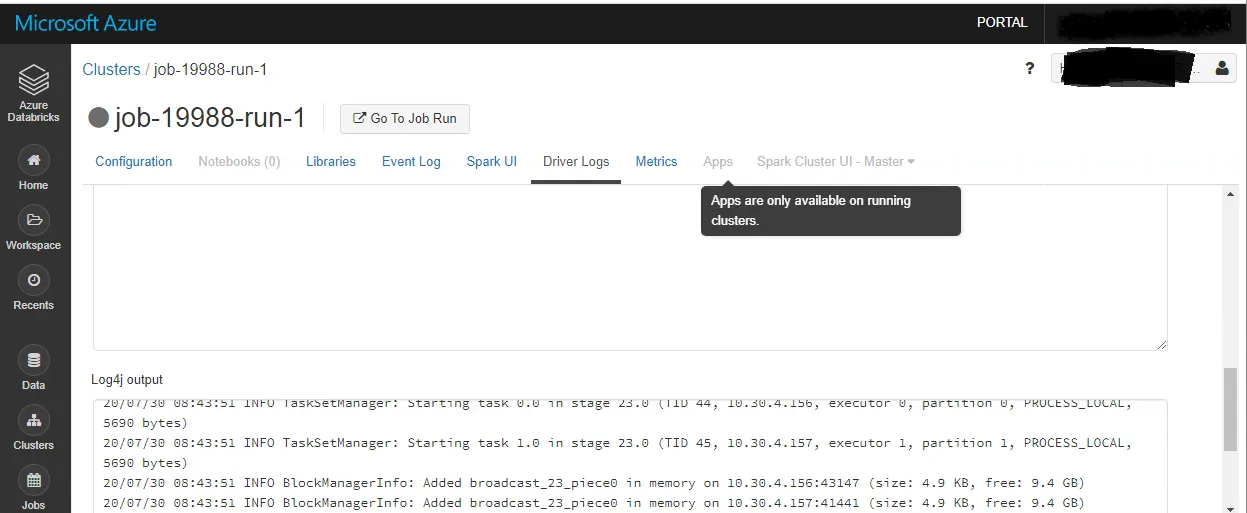Open the Jobs calendar icon
Viewport: 1247px width, 513px height.
34,480
